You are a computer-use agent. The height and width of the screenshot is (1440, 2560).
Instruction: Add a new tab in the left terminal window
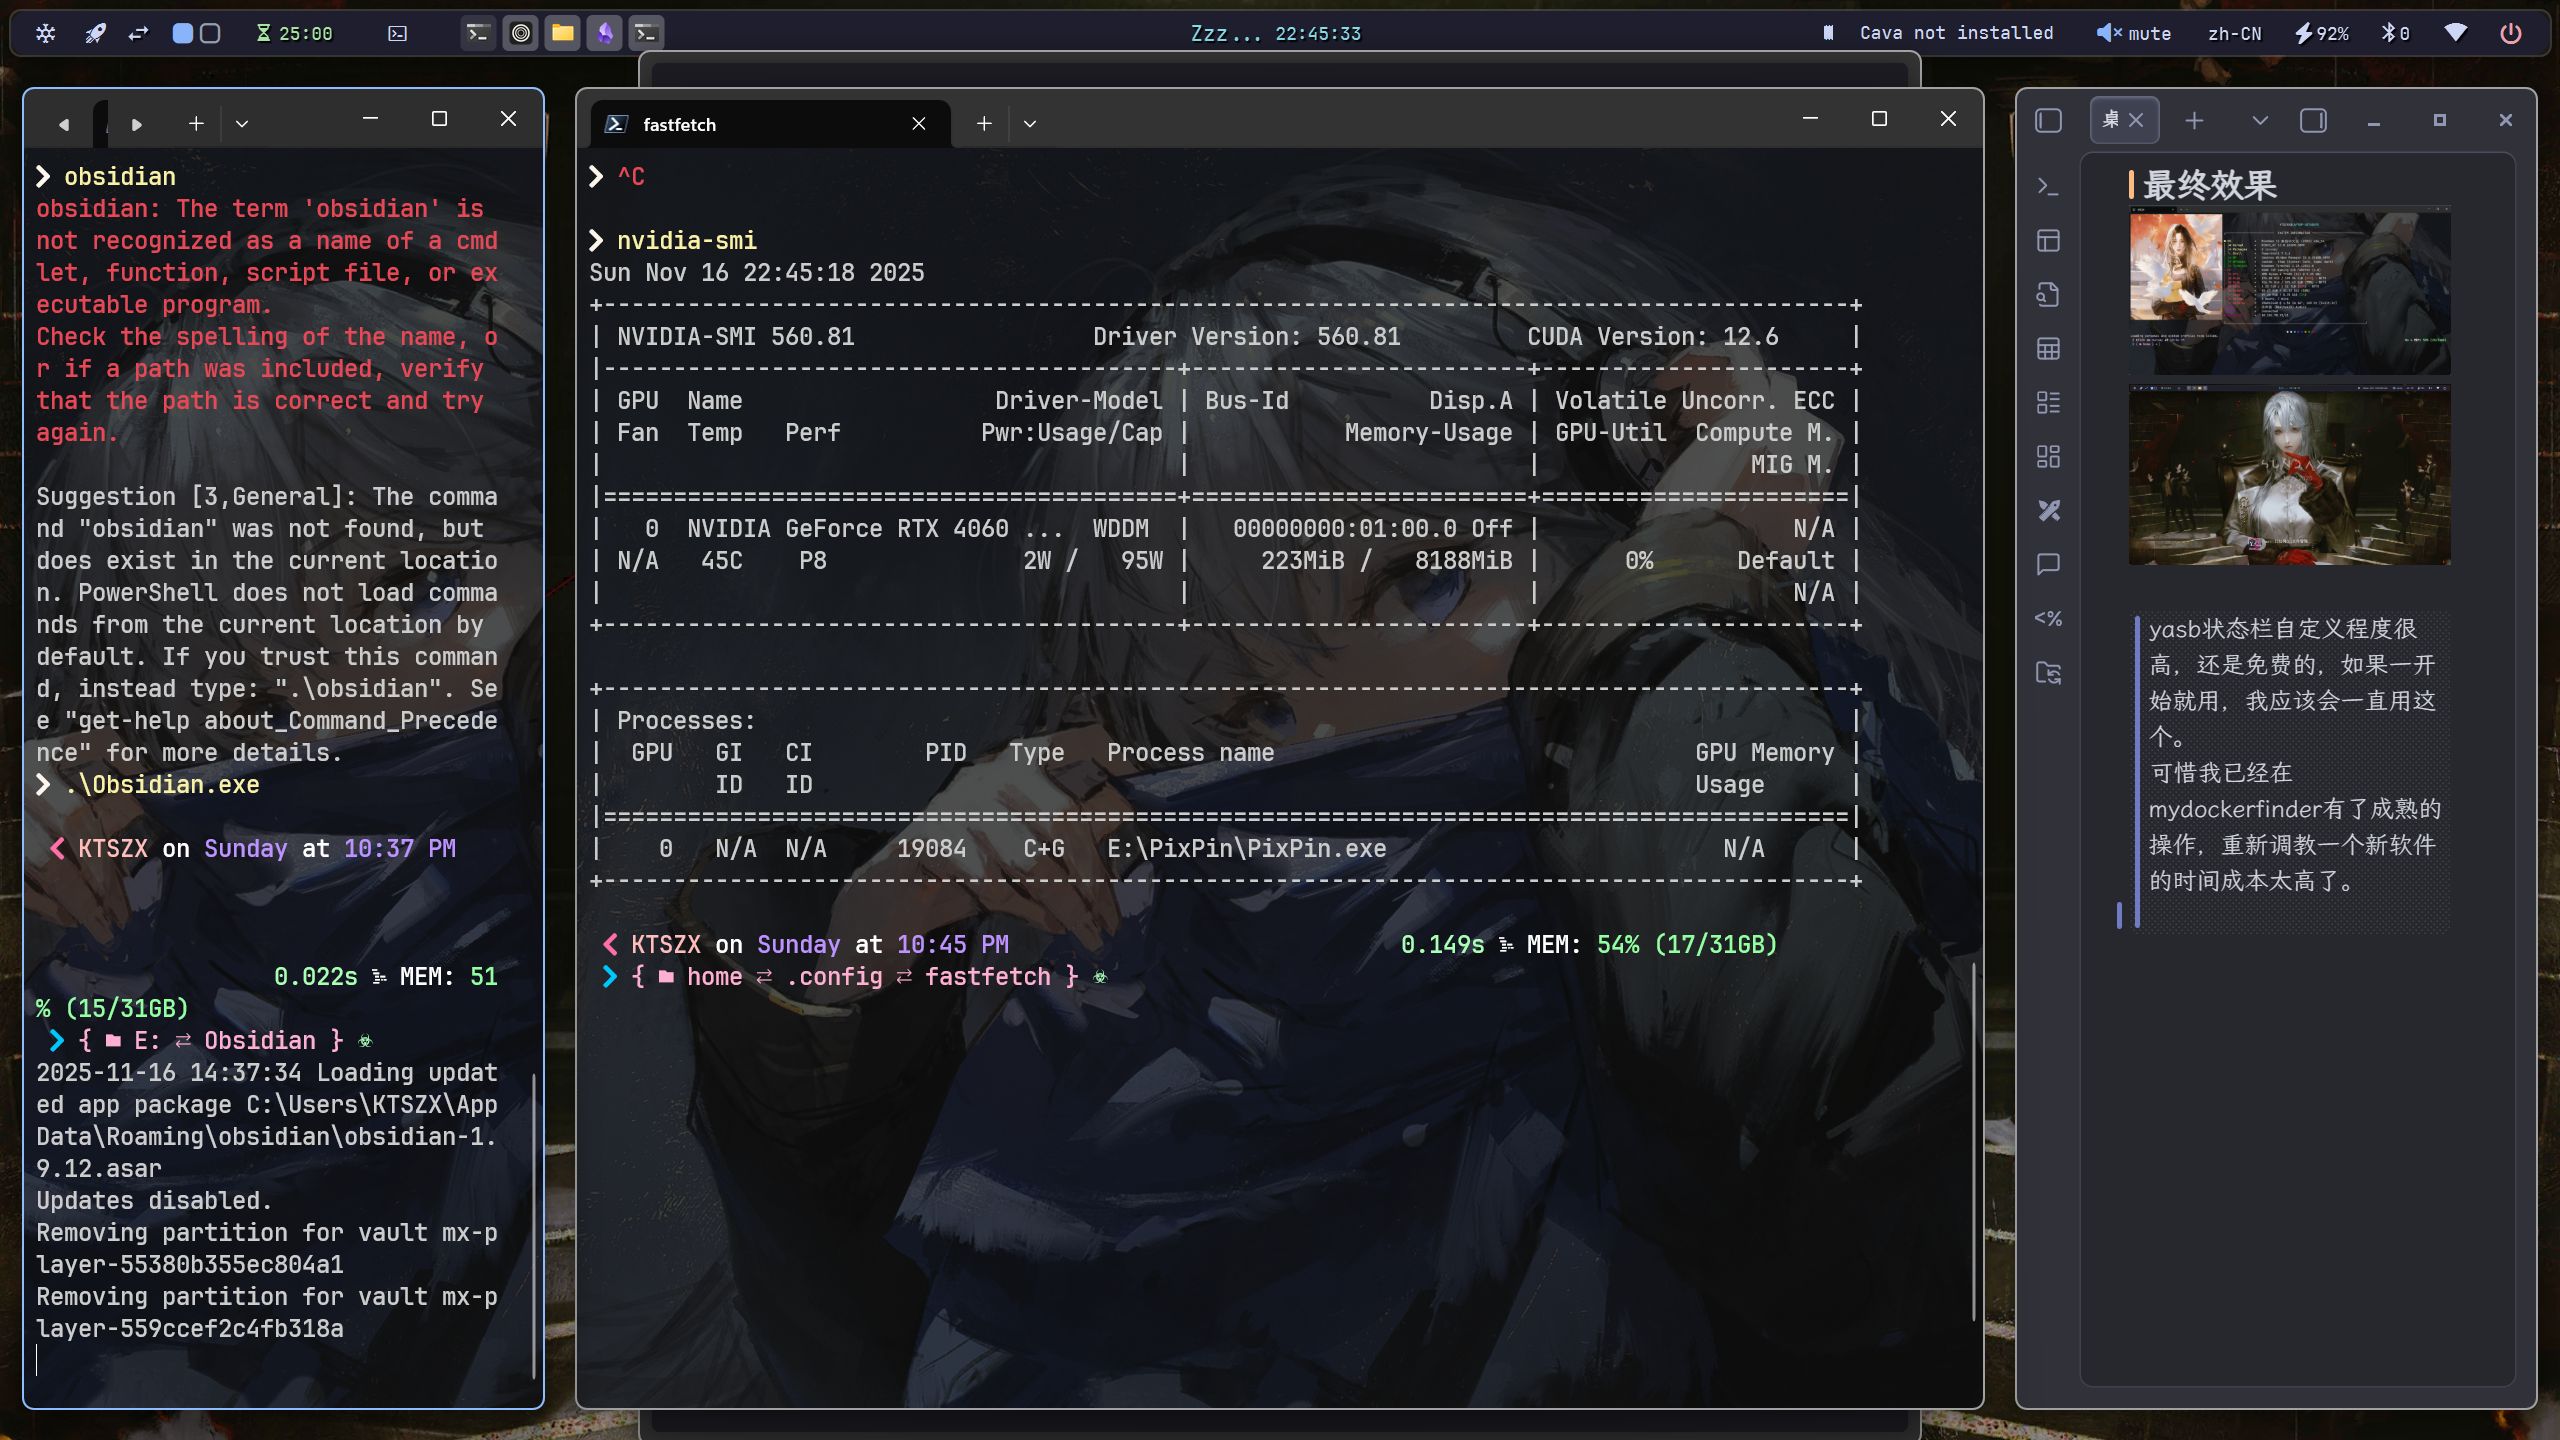(x=196, y=124)
